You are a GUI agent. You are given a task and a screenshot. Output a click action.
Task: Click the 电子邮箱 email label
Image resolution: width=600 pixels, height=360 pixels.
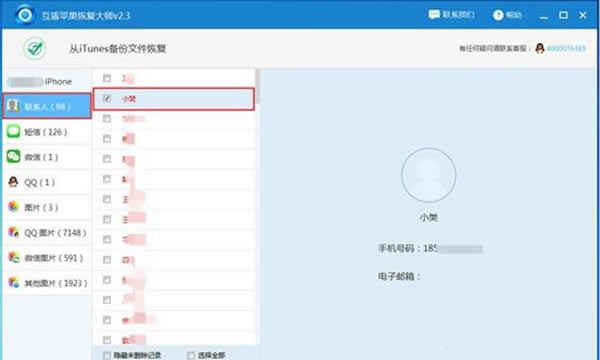[399, 276]
